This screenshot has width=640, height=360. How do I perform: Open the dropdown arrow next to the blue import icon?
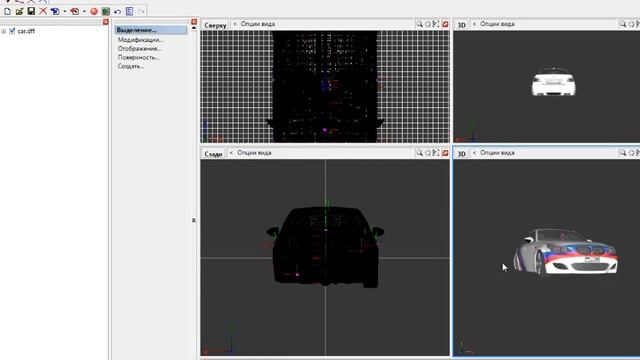[64, 11]
